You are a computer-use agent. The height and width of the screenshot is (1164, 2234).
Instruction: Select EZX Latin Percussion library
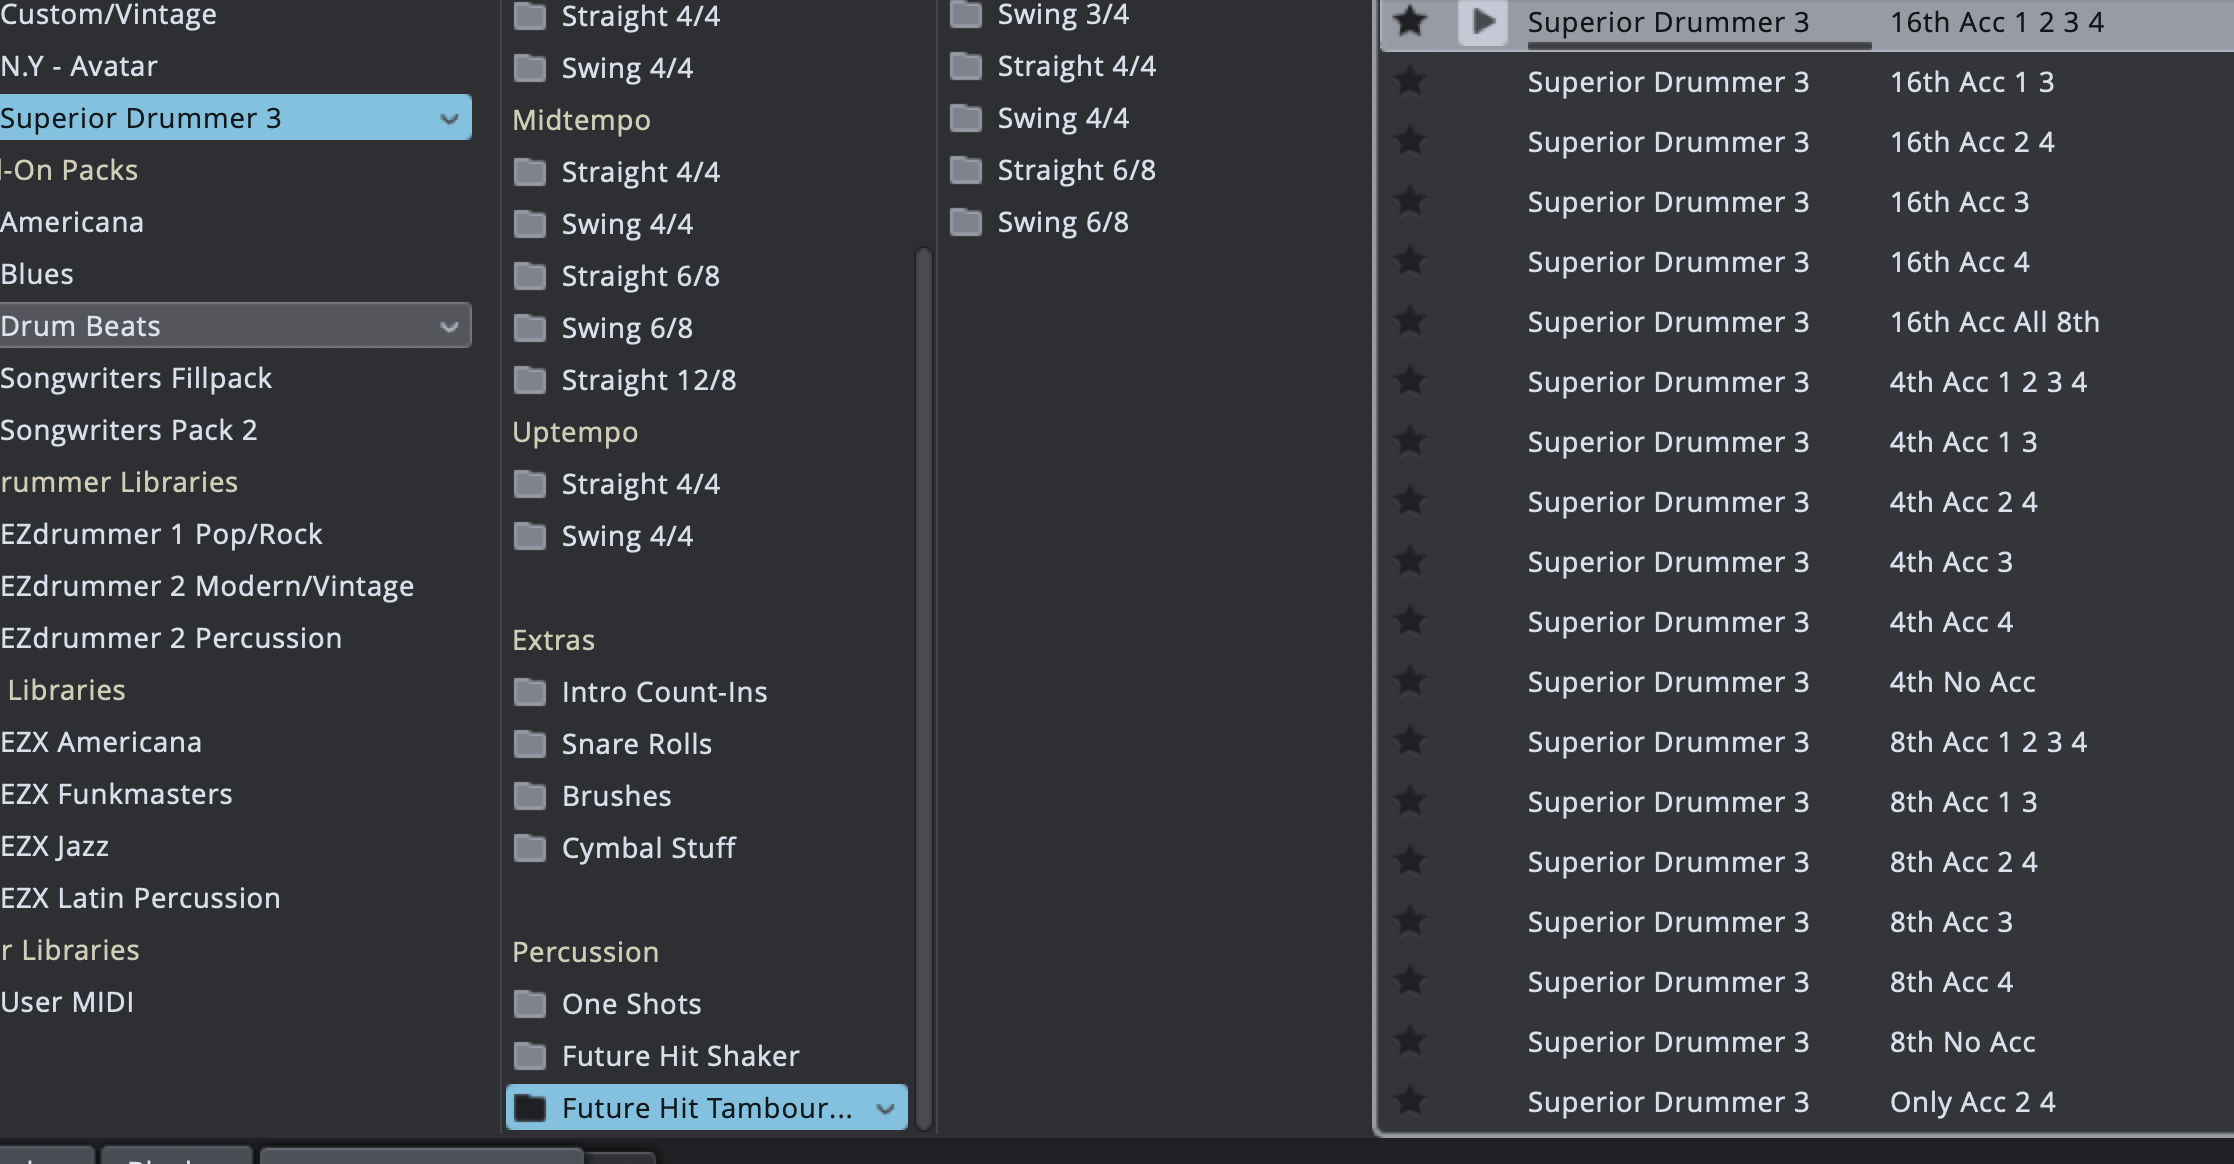140,898
